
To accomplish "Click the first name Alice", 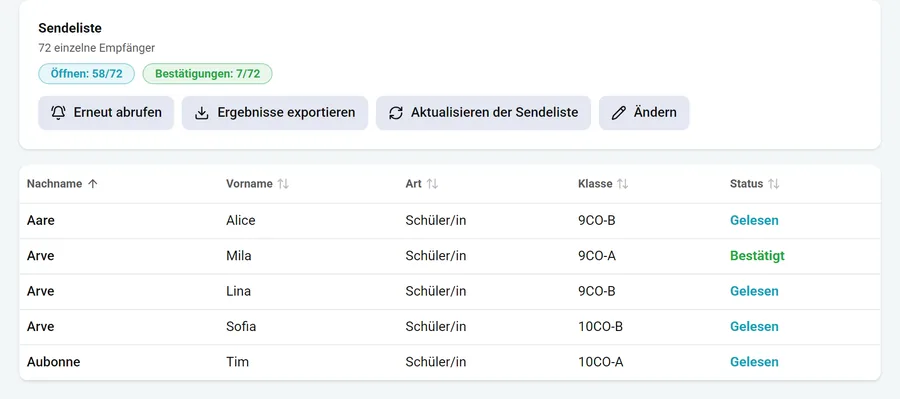I will point(240,220).
